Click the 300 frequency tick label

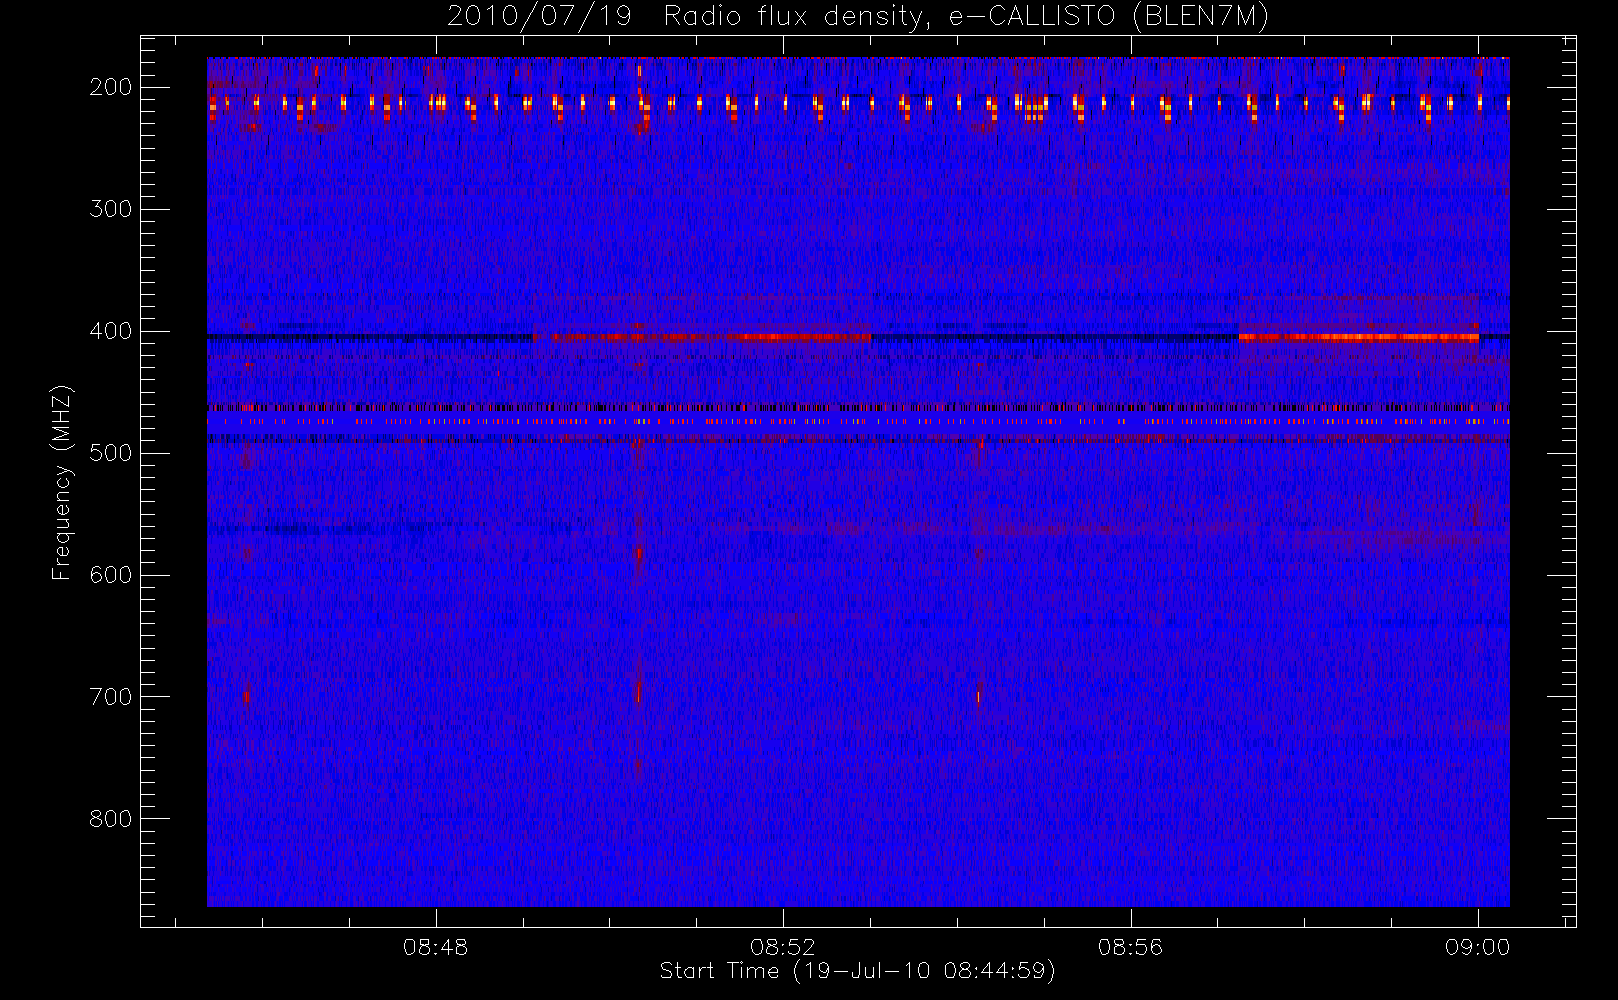pyautogui.click(x=111, y=209)
